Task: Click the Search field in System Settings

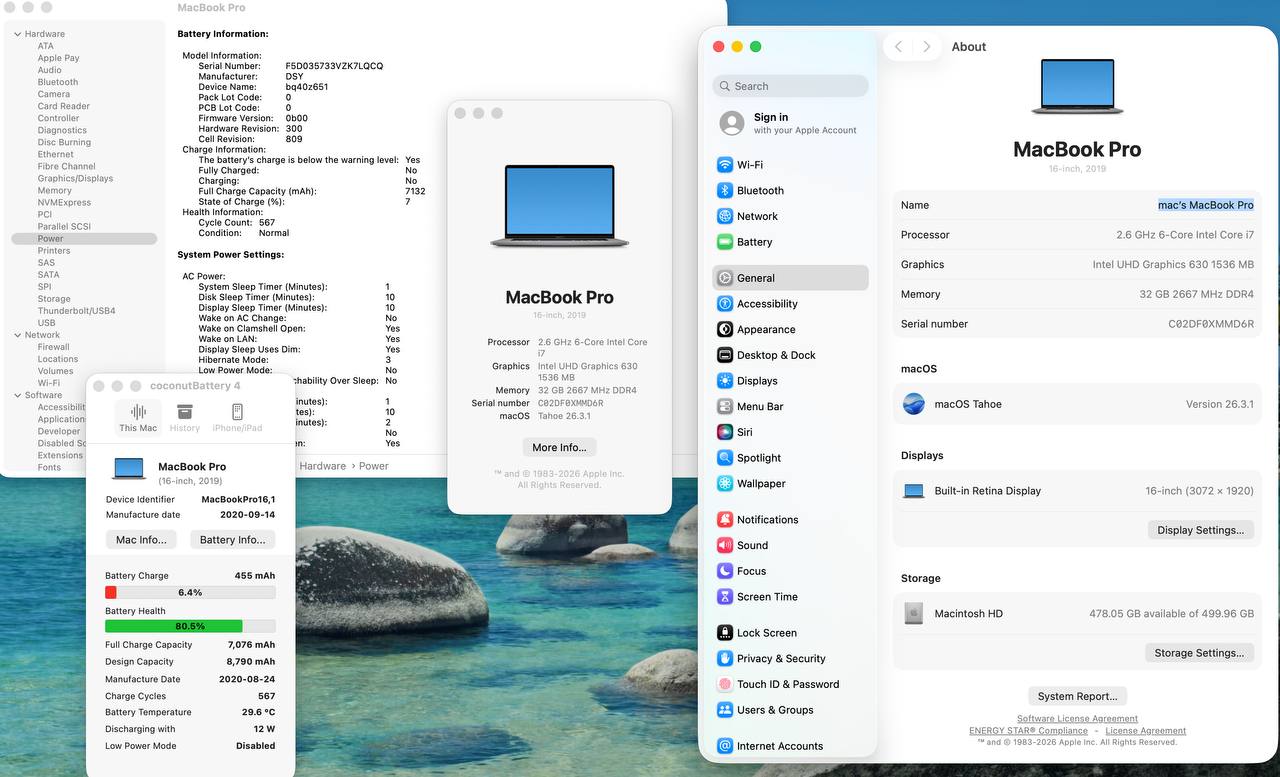Action: (790, 86)
